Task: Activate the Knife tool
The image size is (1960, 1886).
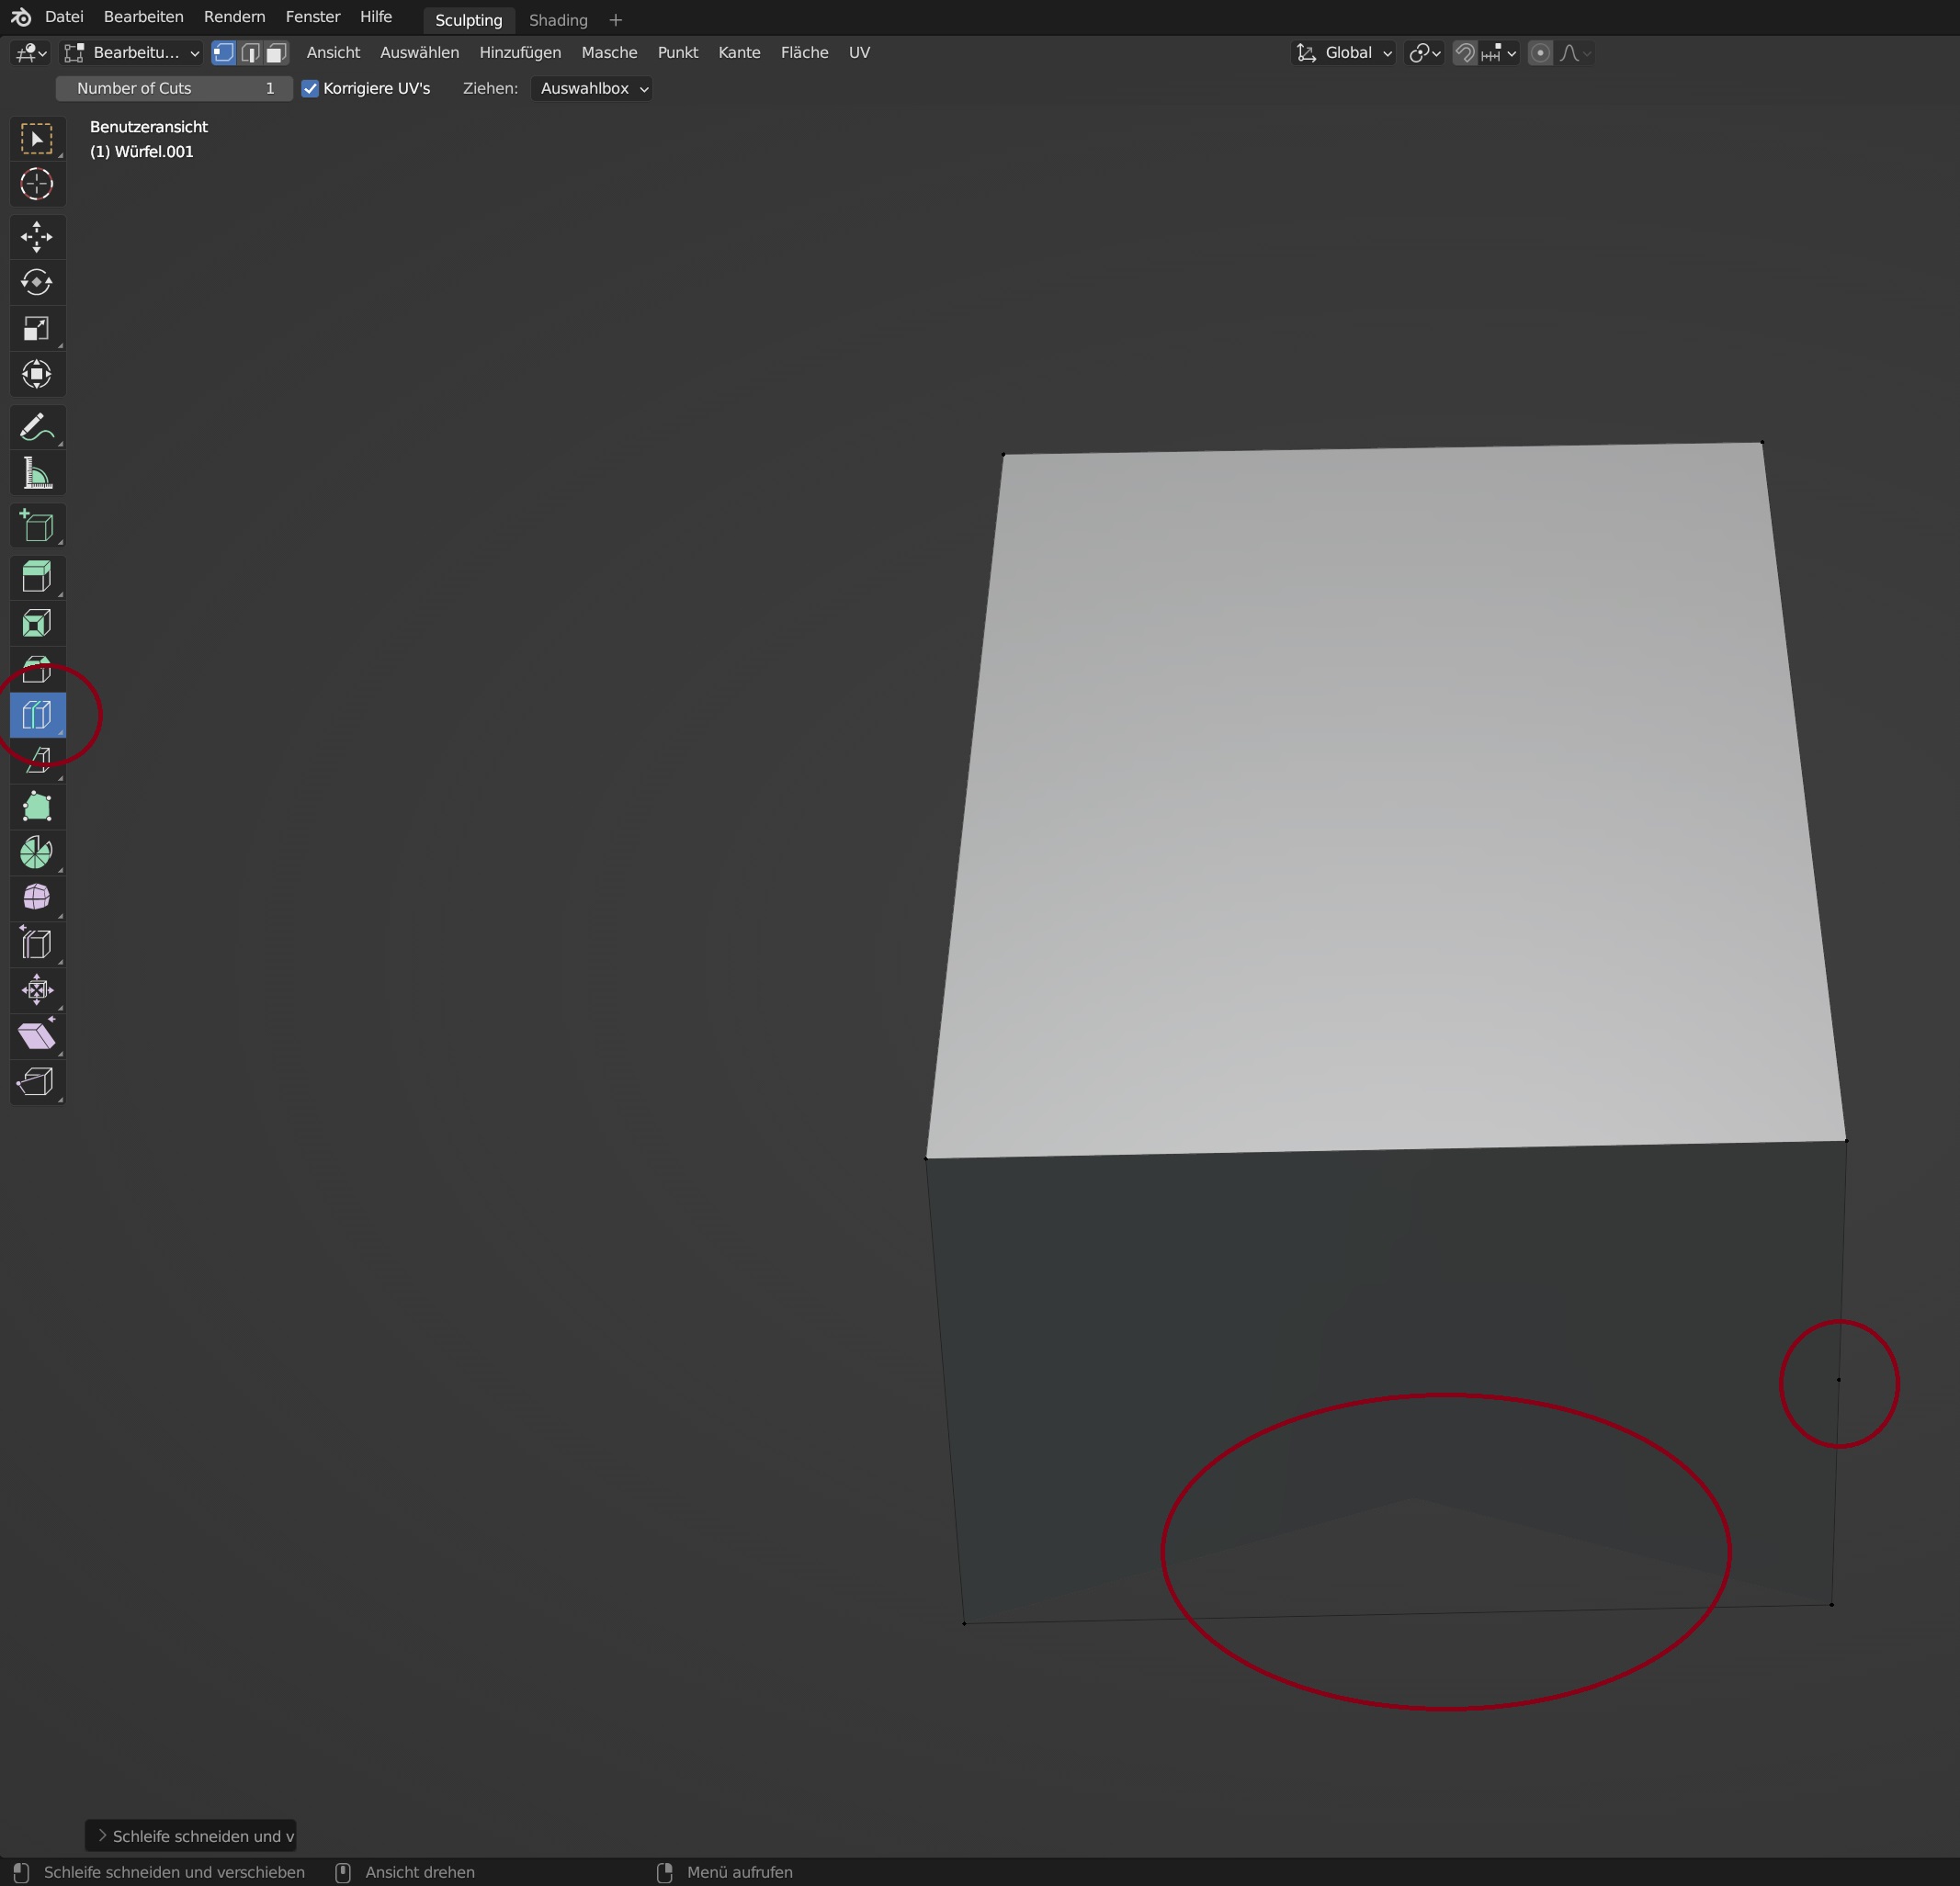Action: pyautogui.click(x=37, y=761)
